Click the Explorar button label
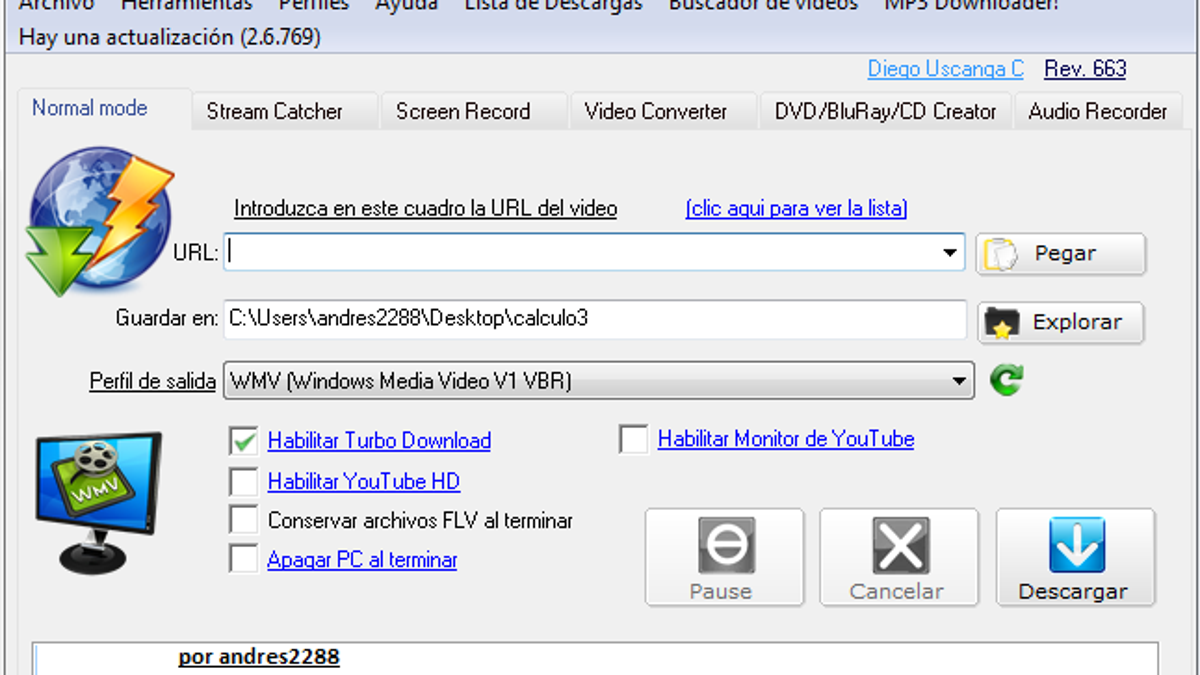Screen dimensions: 1200x675 [x=1077, y=322]
